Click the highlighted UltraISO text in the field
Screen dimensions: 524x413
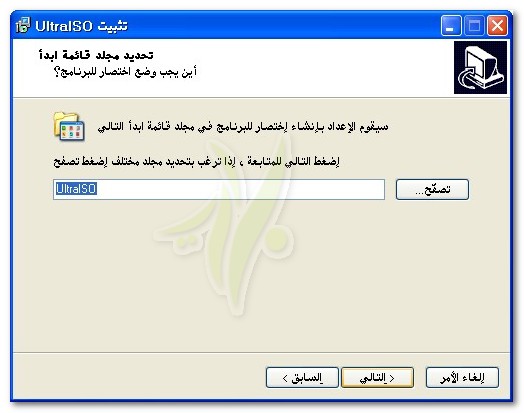click(76, 189)
